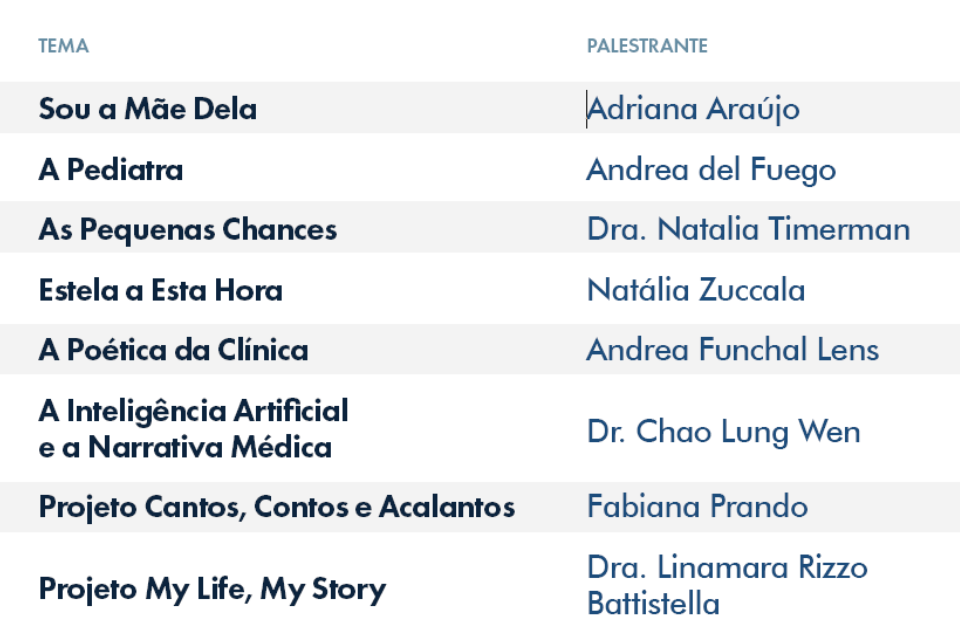Image resolution: width=960 pixels, height=640 pixels.
Task: Click the TEMA column header
Action: point(64,46)
